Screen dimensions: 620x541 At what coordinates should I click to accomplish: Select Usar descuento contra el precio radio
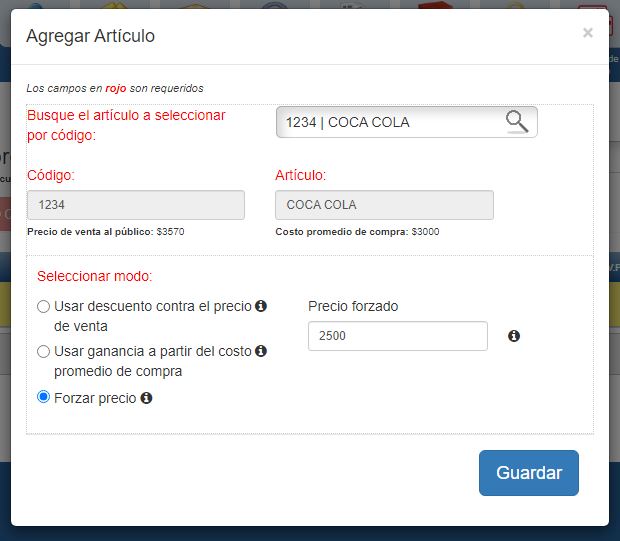coord(43,306)
